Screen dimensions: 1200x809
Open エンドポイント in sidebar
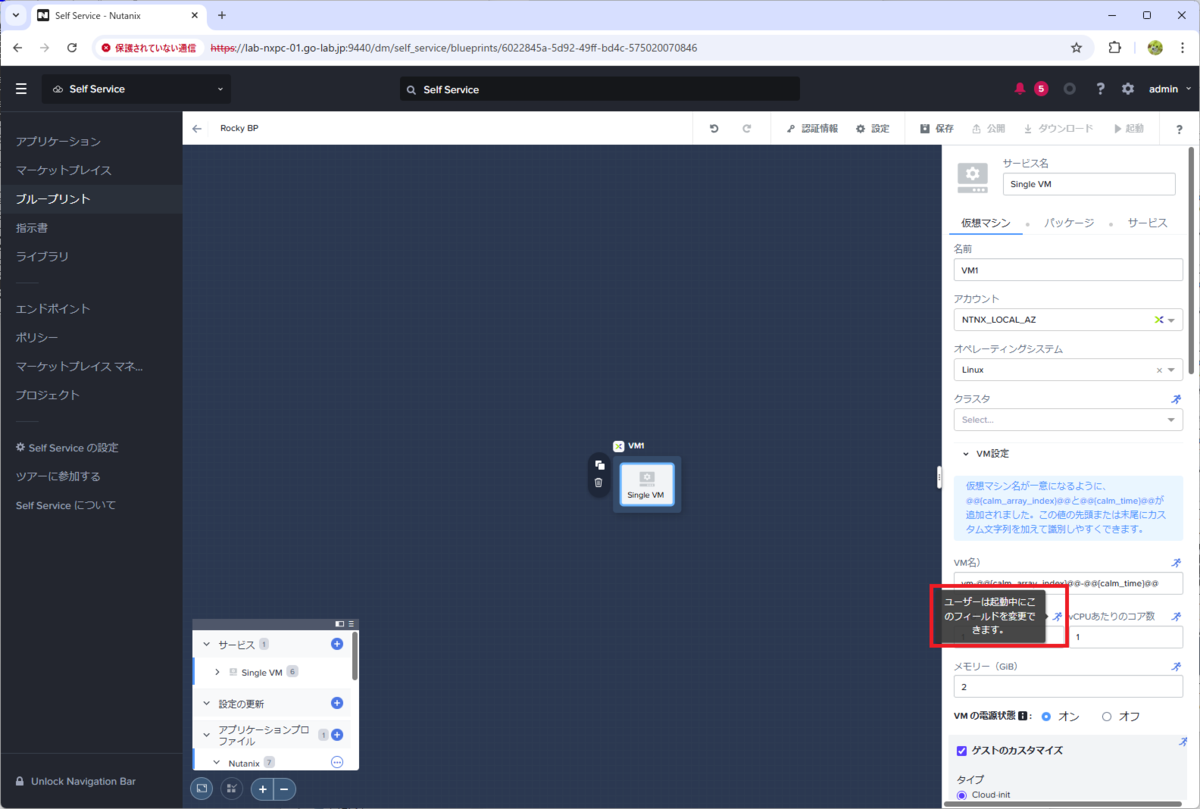click(x=53, y=309)
